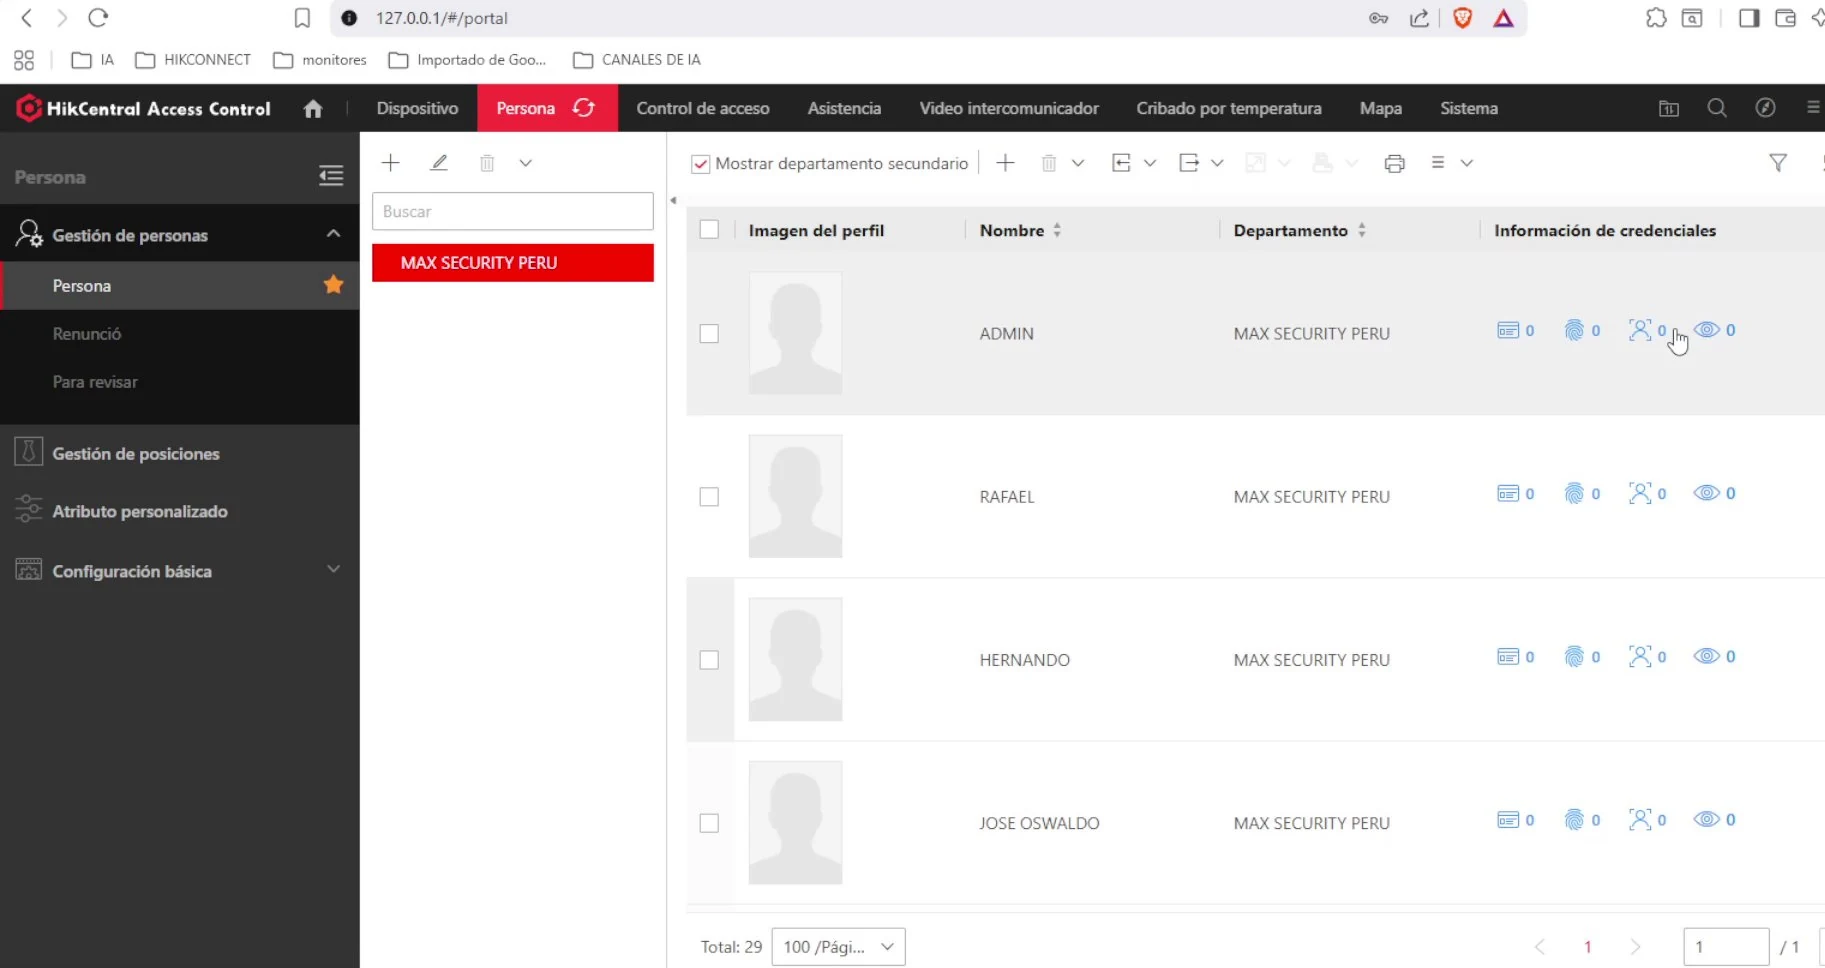The image size is (1825, 968).
Task: Open the Para revisar page
Action: (x=95, y=382)
